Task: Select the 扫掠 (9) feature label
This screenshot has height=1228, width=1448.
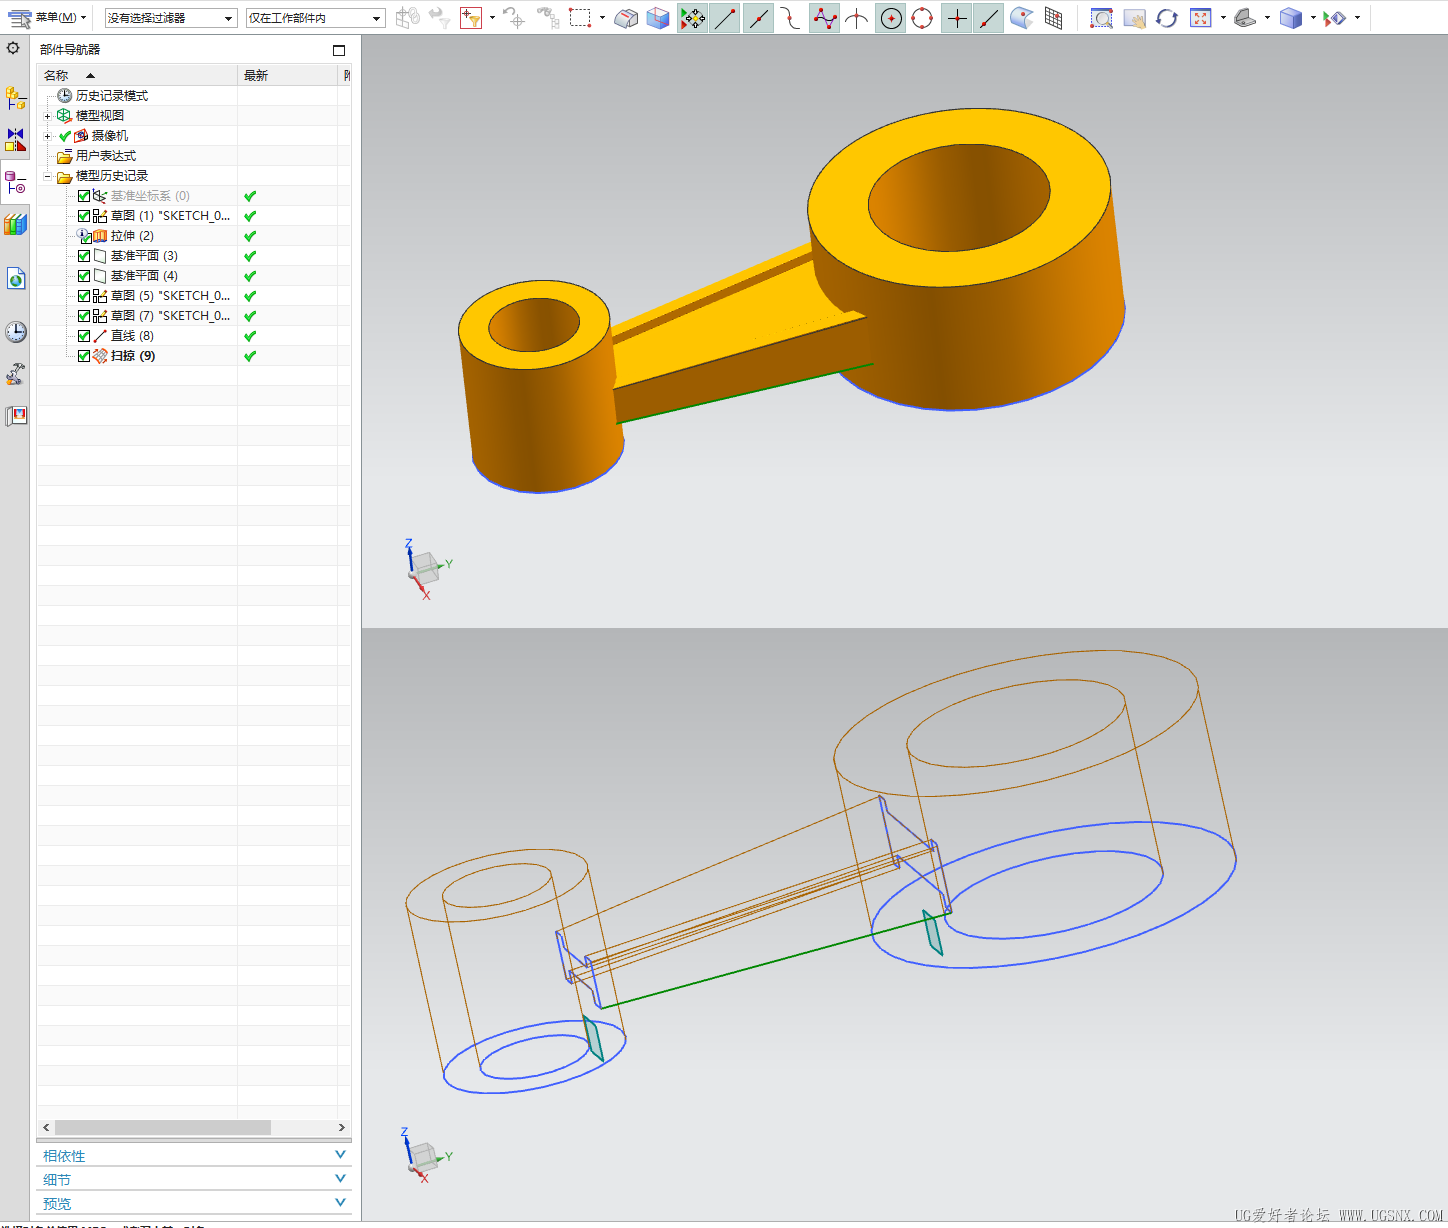Action: click(x=133, y=356)
